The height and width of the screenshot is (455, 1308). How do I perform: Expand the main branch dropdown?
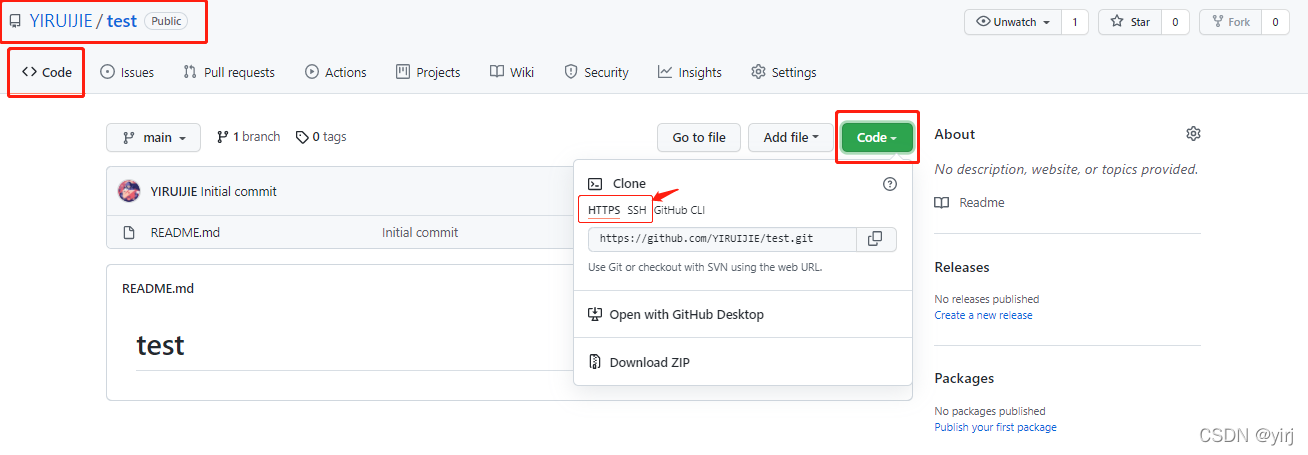tap(153, 138)
